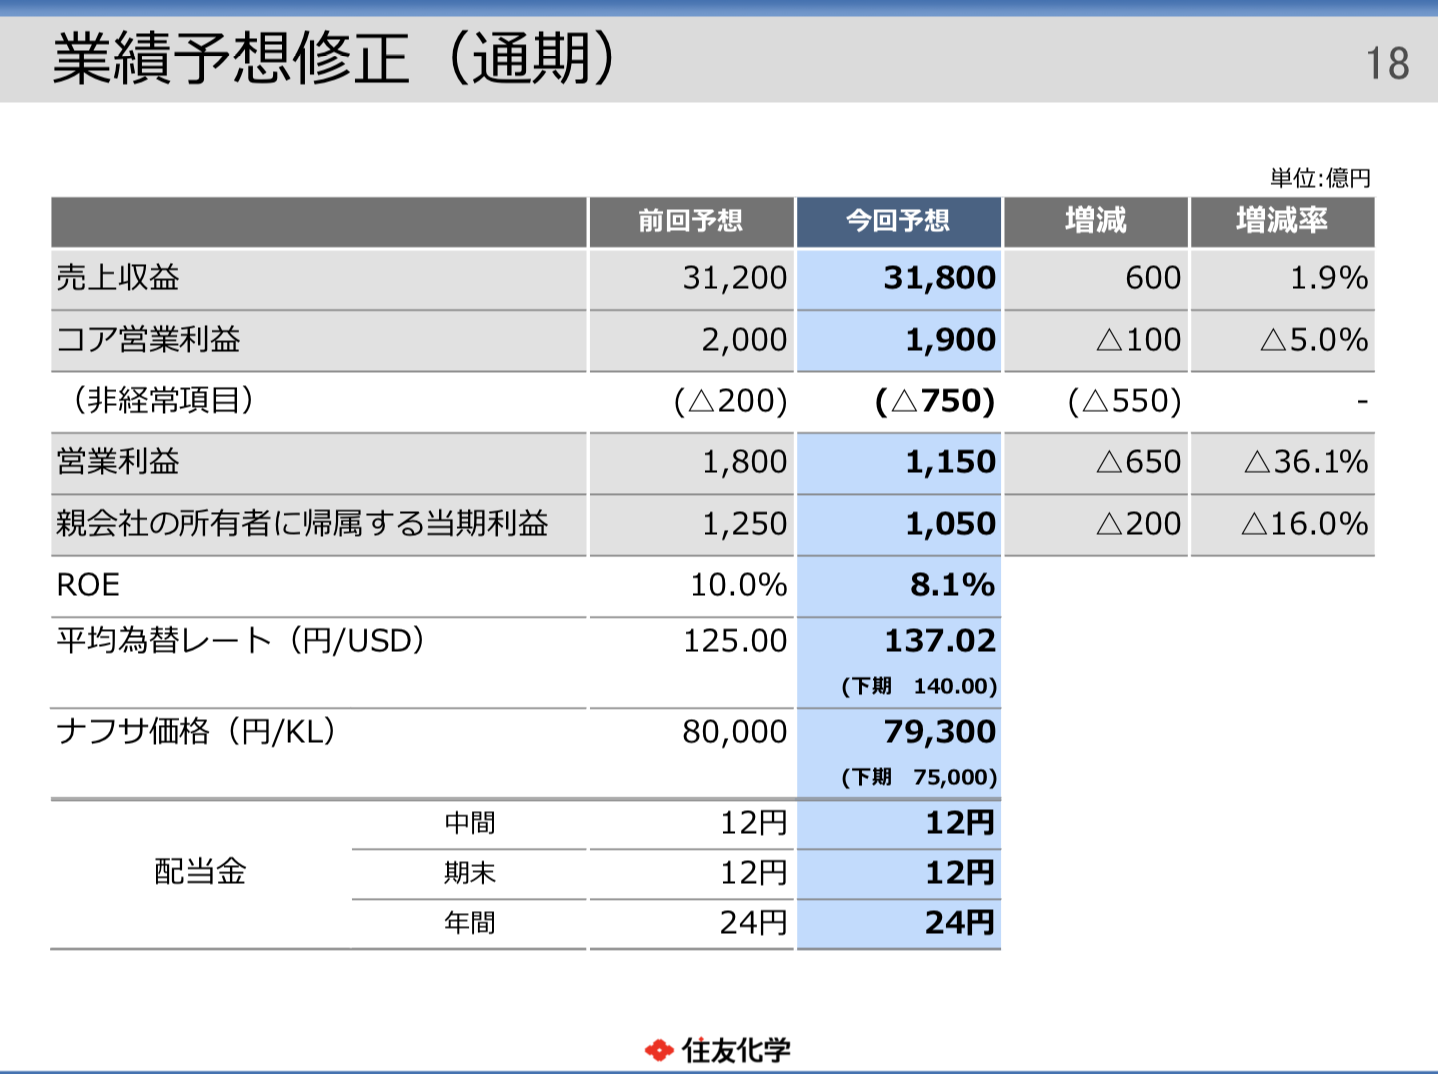Click the change value △200

coord(1139,524)
